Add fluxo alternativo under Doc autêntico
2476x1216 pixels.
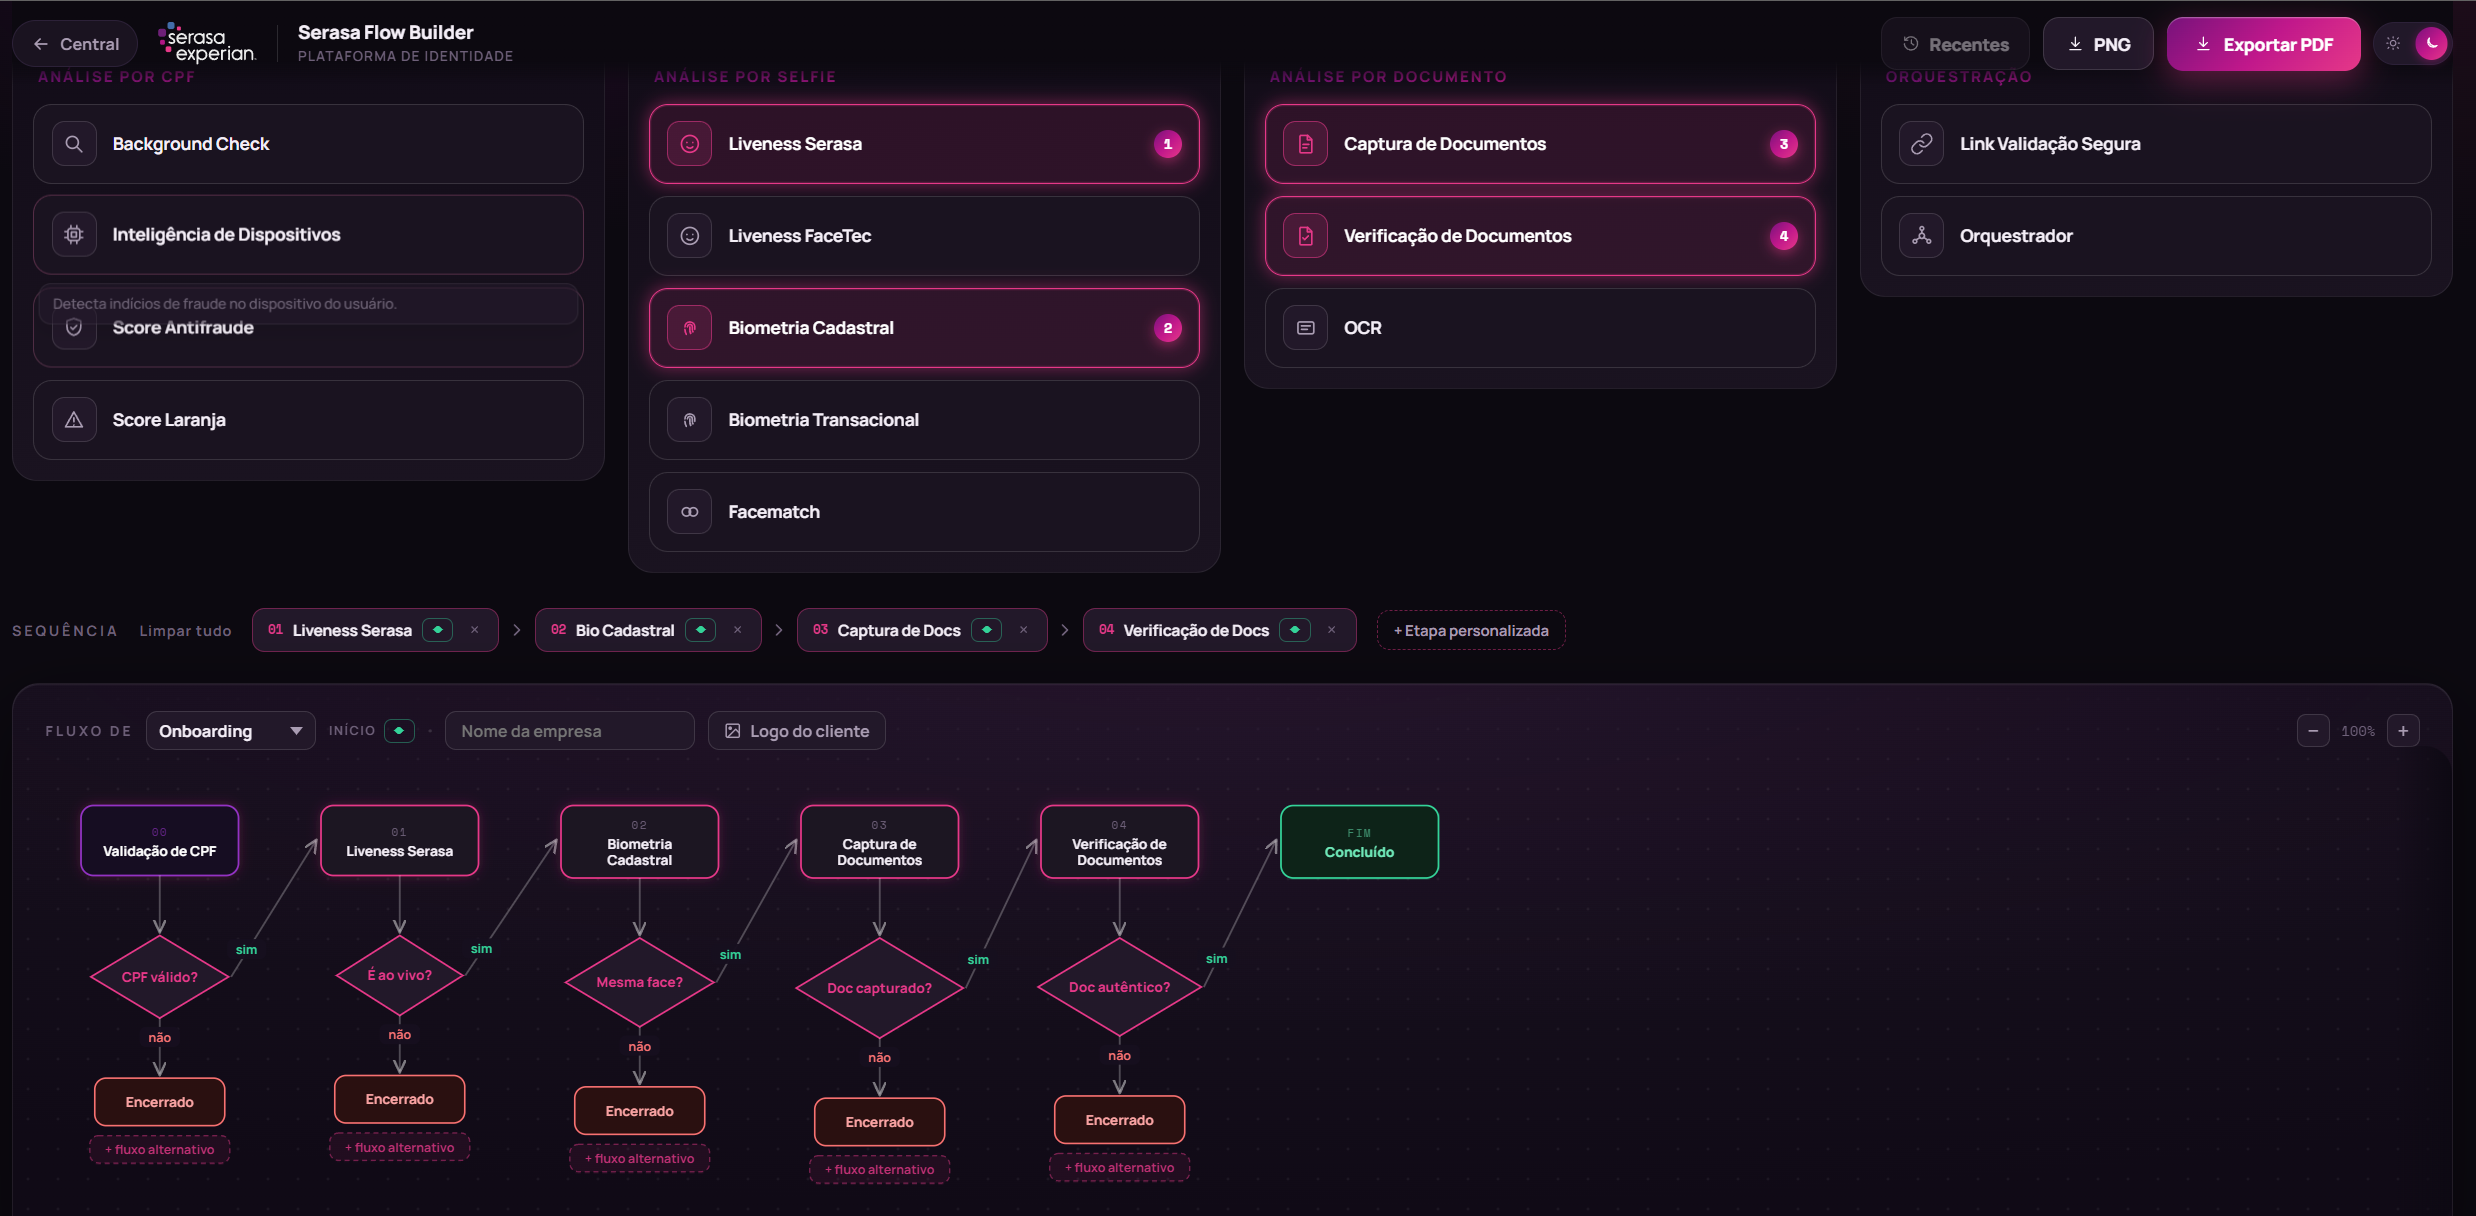[x=1120, y=1168]
